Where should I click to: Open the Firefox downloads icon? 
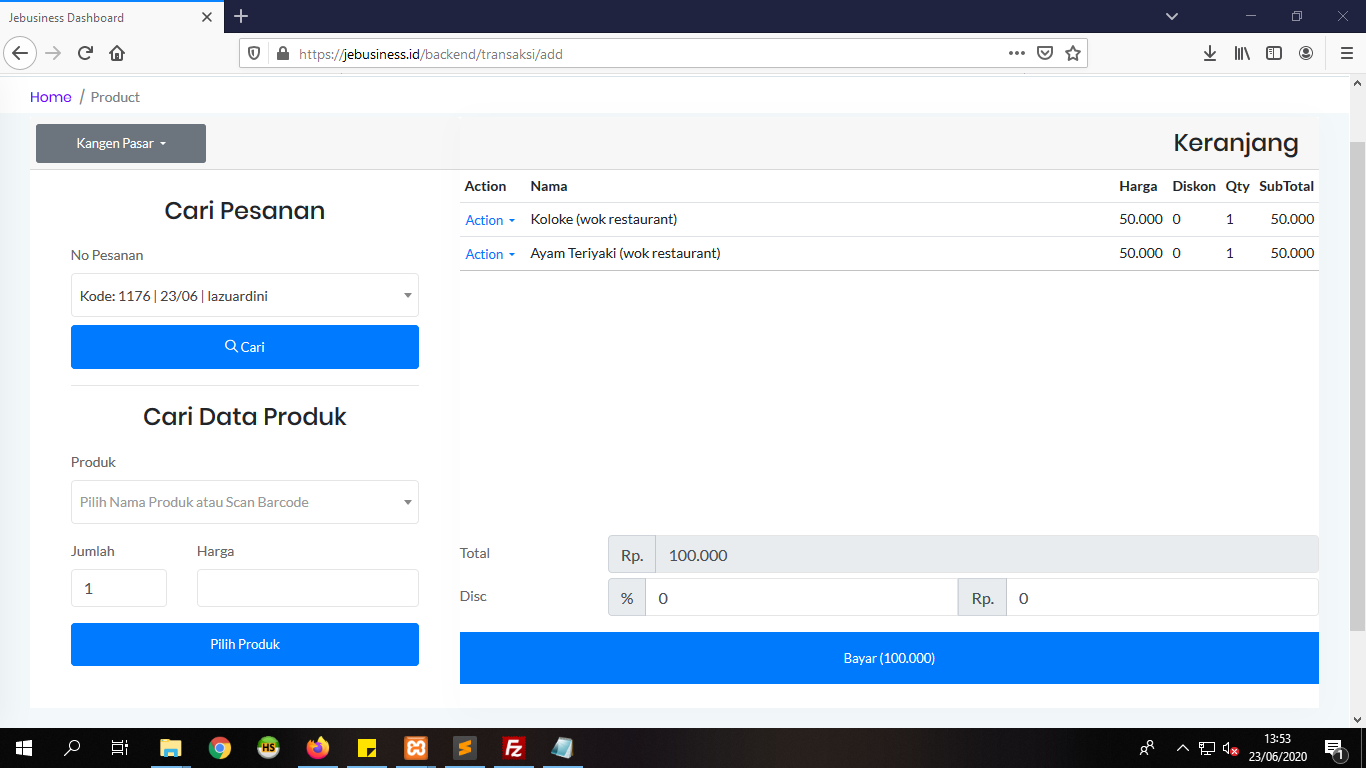point(1209,53)
